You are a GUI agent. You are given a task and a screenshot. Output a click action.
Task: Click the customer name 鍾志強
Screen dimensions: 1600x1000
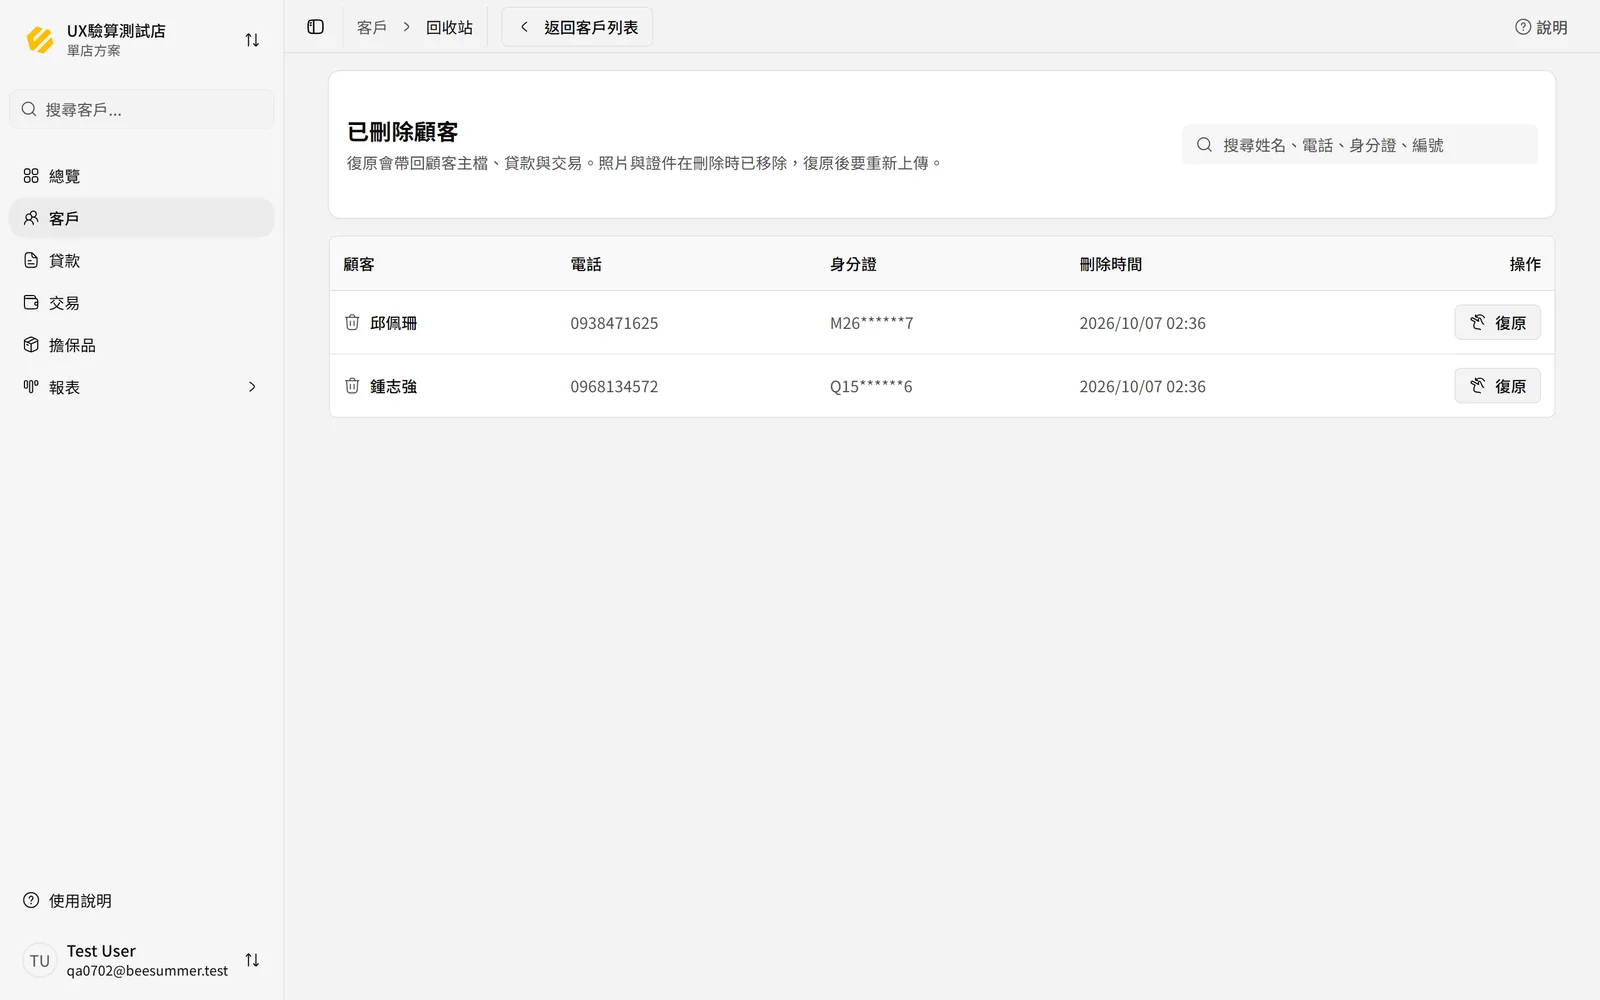coord(394,386)
